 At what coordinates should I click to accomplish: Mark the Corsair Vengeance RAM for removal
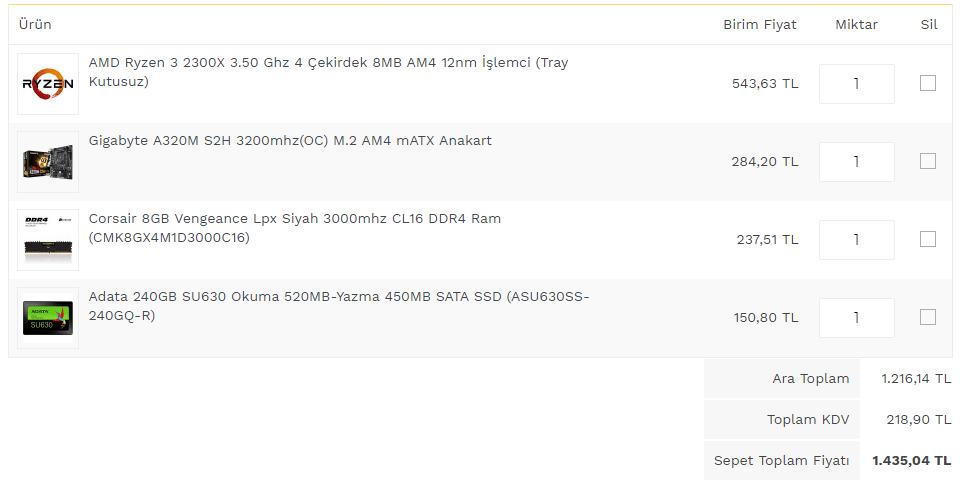click(928, 239)
